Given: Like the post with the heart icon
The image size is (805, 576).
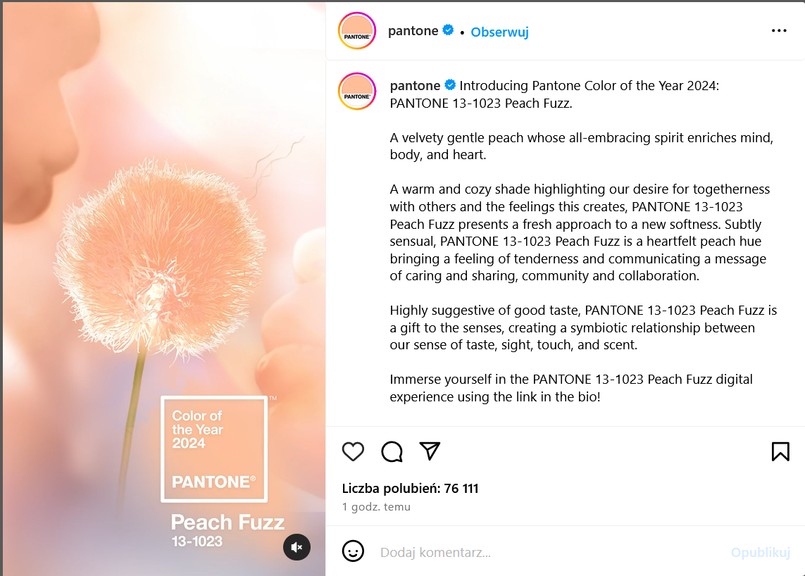Looking at the screenshot, I should click(351, 452).
